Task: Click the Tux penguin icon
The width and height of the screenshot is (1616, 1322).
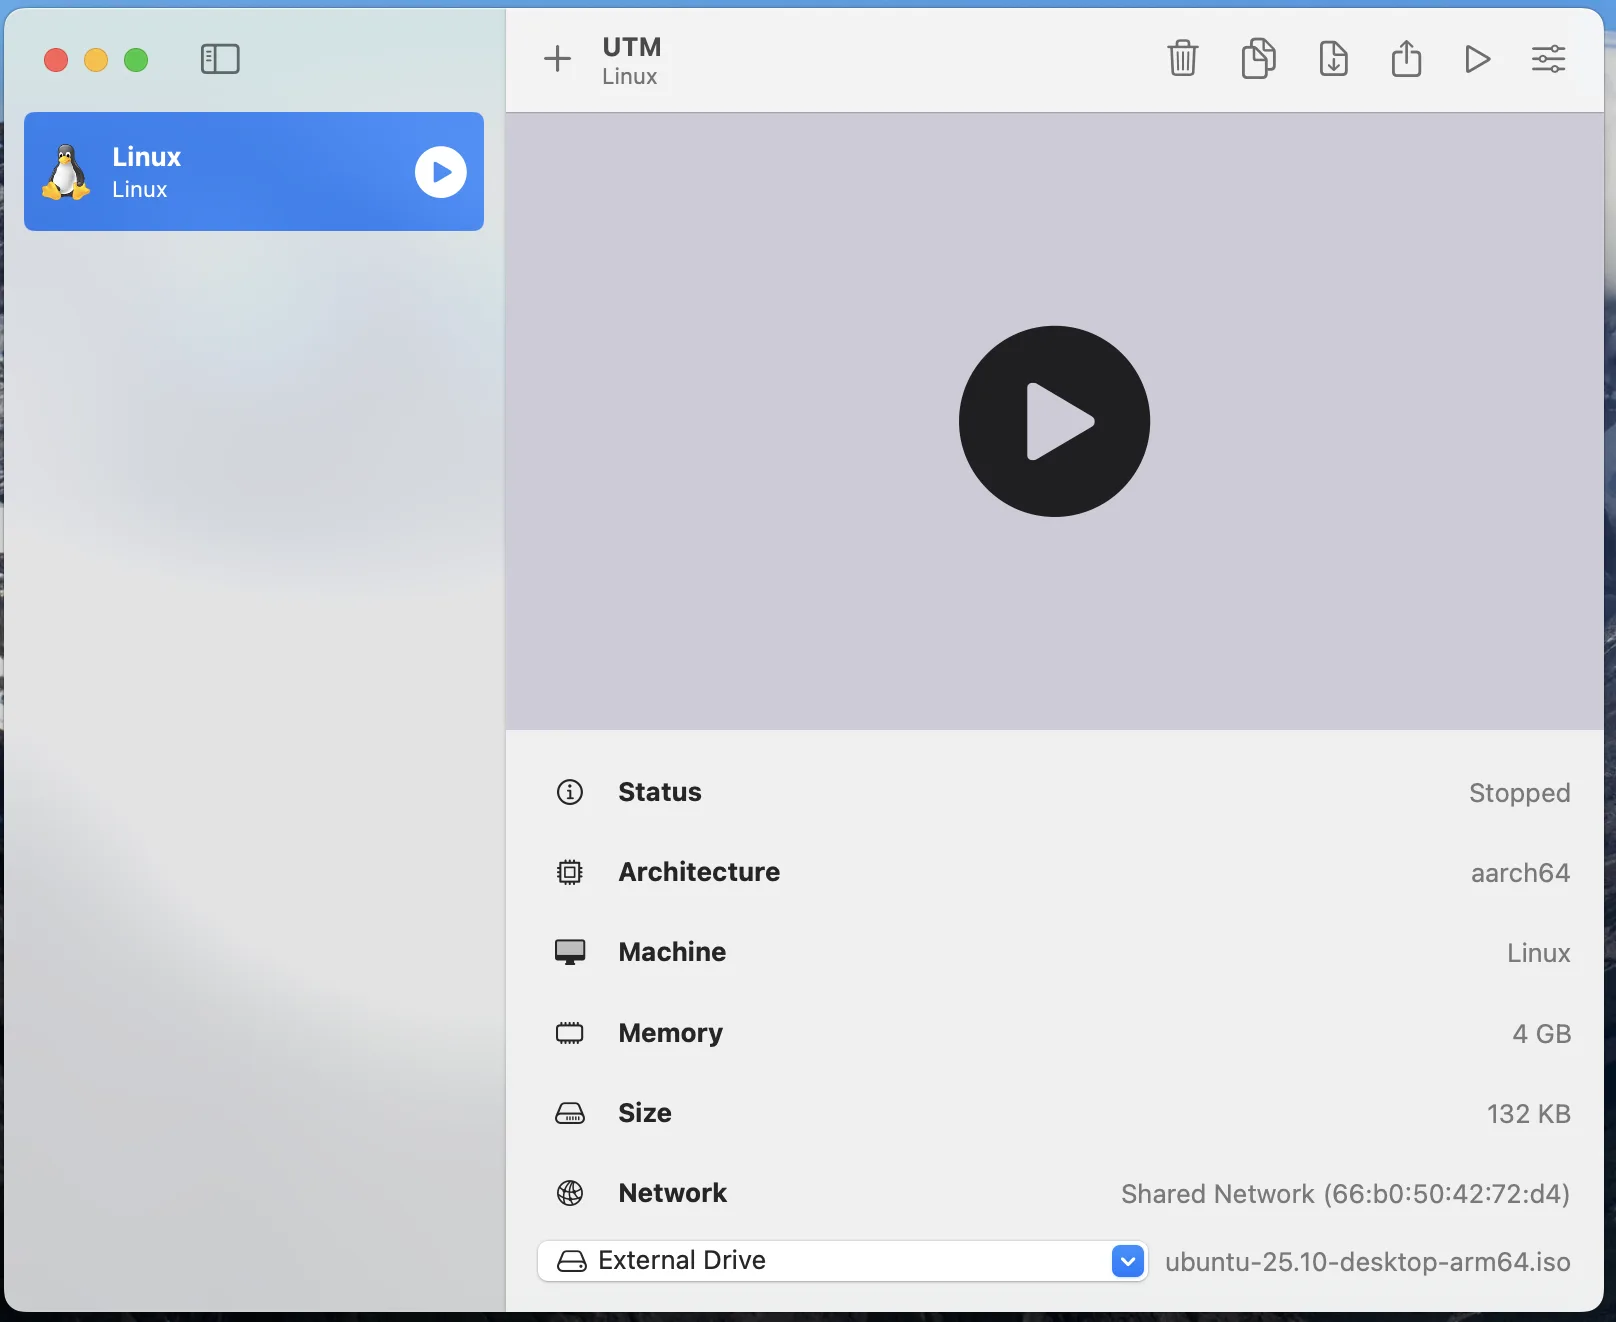Action: [66, 172]
